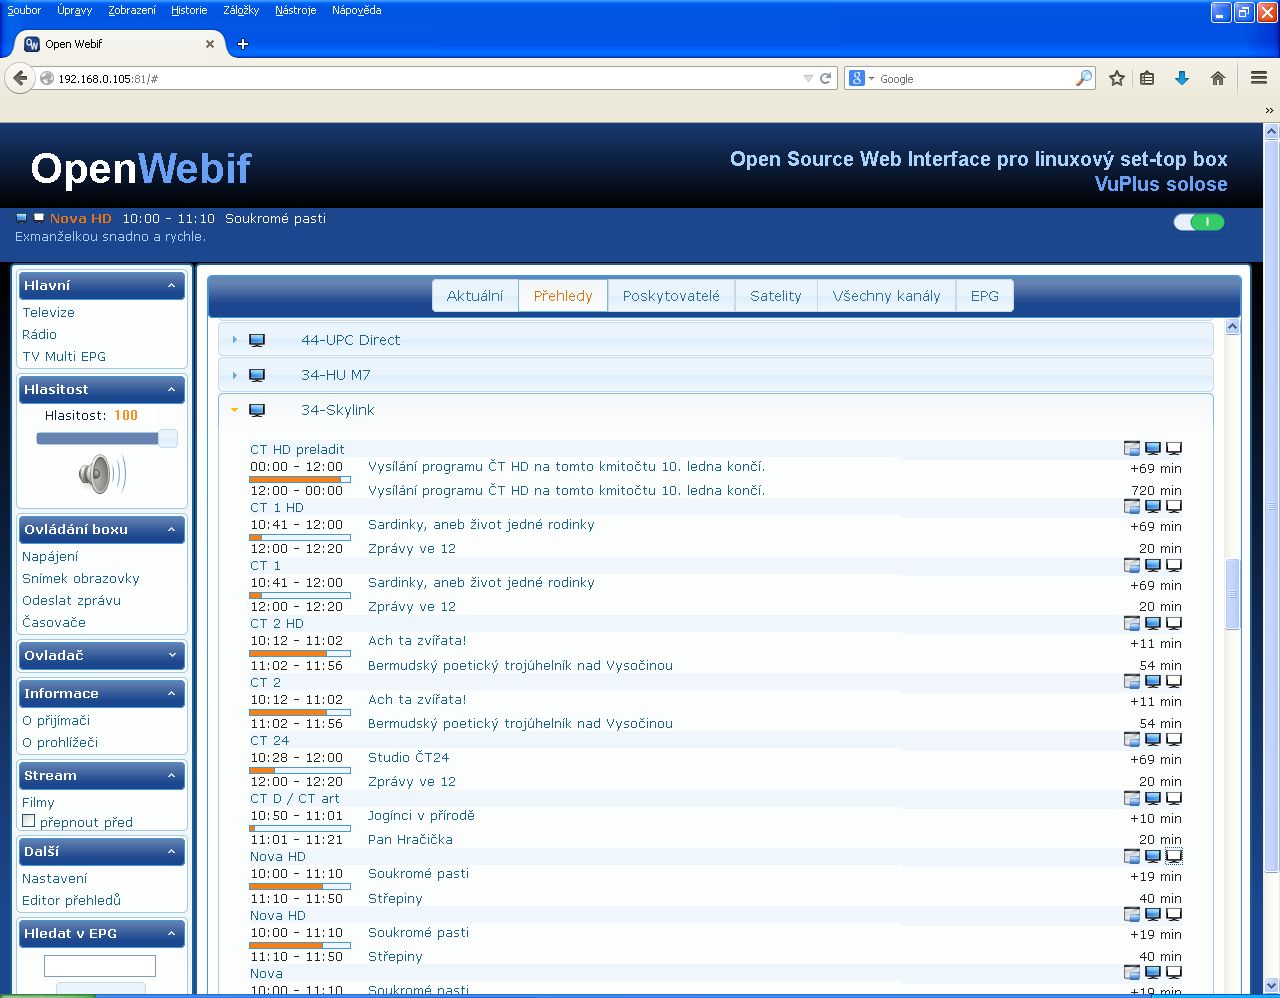Image resolution: width=1280 pixels, height=998 pixels.
Task: Click white monitor icon in CT 2 HD row
Action: pos(1174,623)
